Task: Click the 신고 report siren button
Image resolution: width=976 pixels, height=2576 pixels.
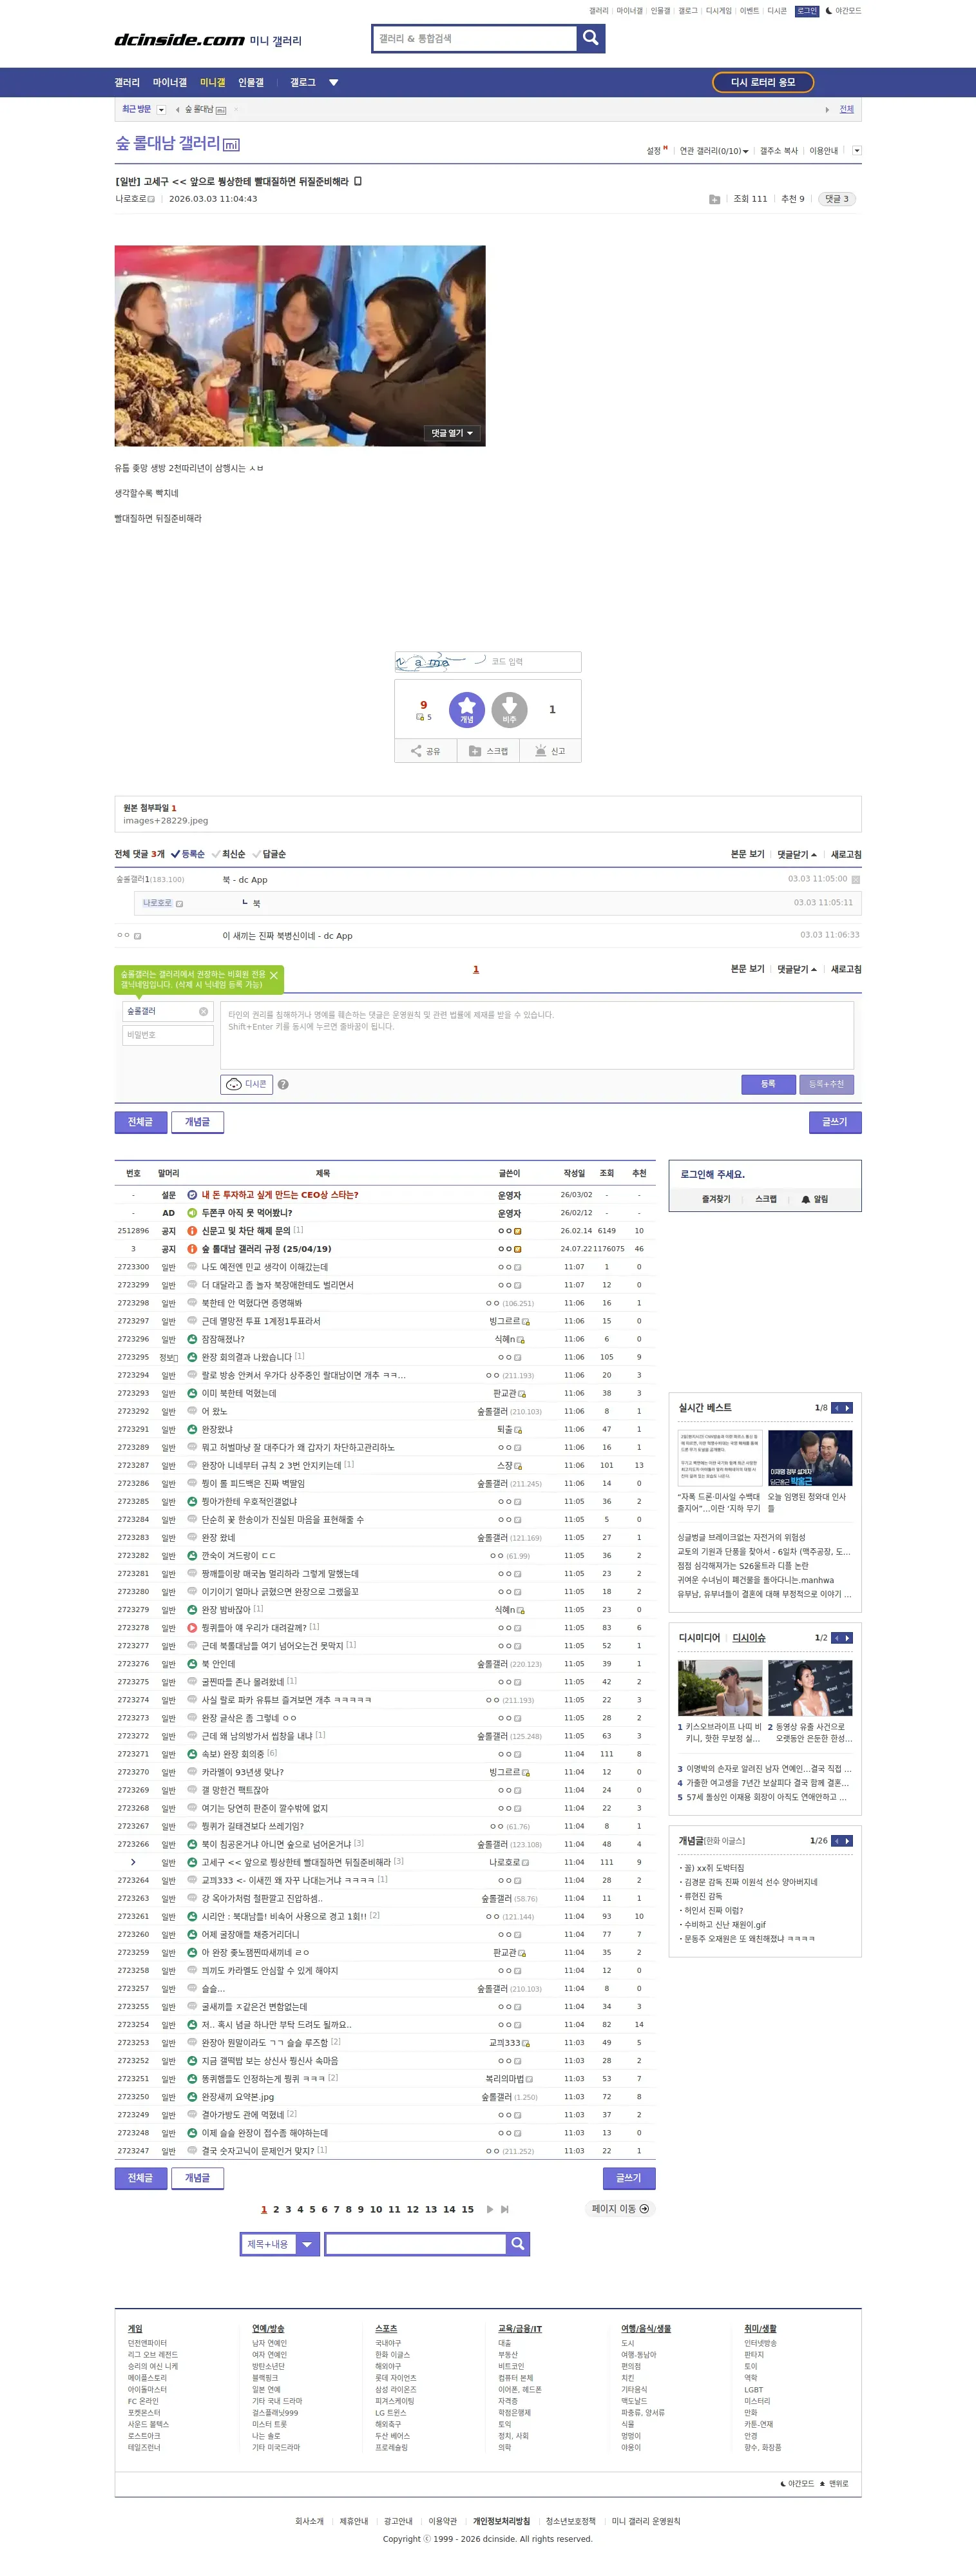Action: [x=550, y=751]
